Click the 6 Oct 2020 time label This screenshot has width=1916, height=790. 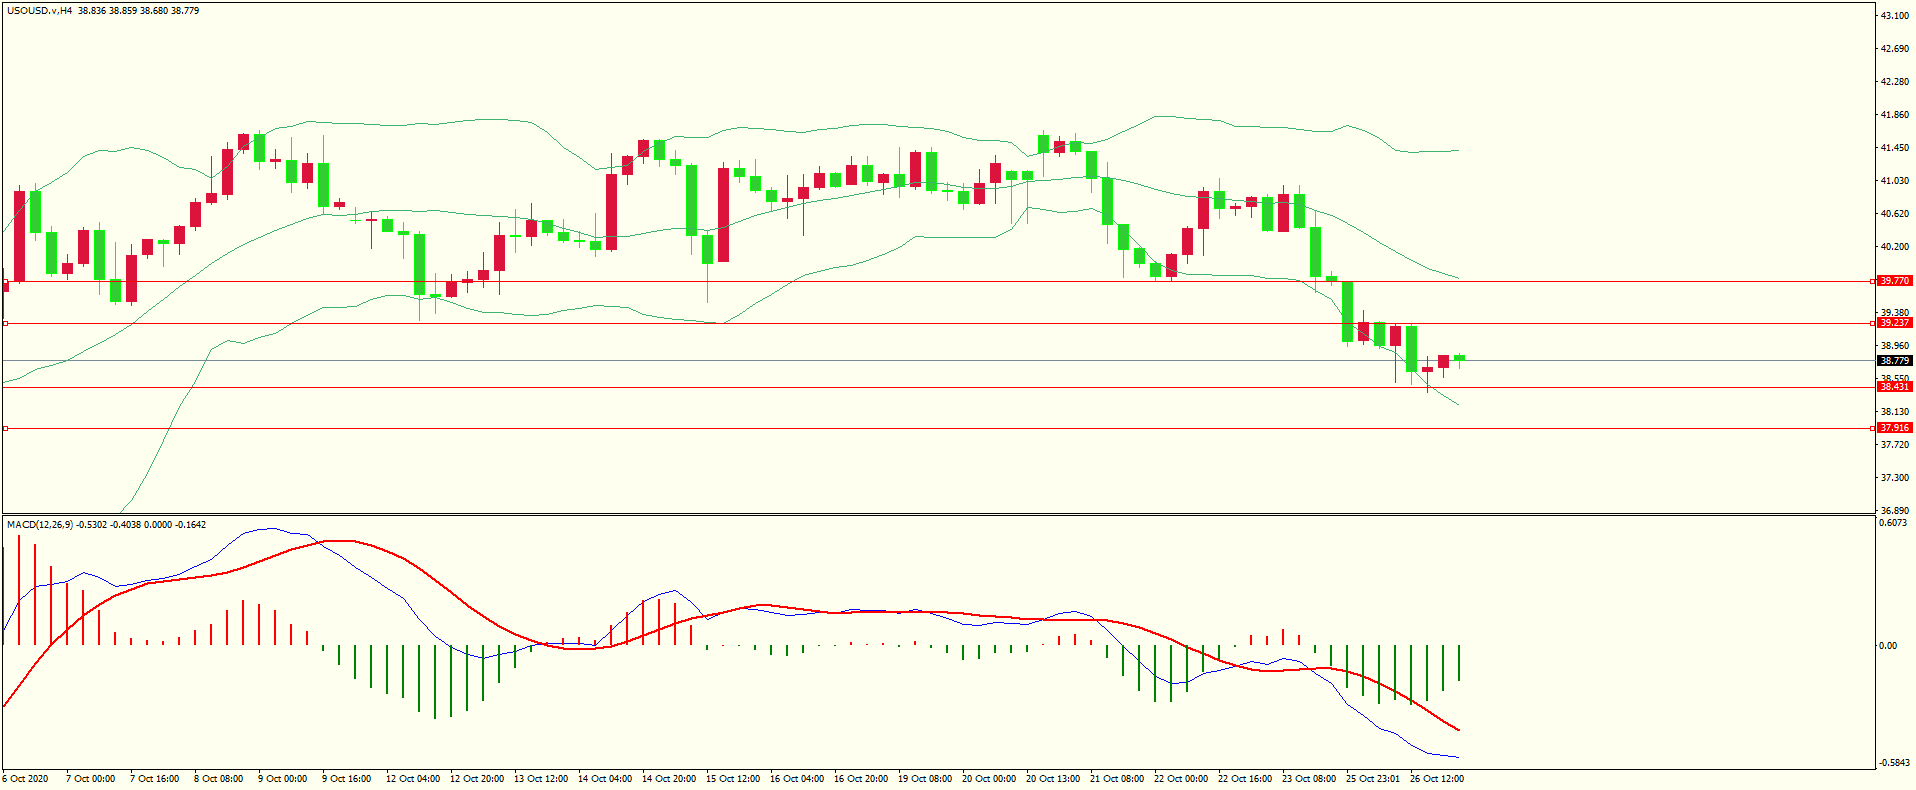[25, 779]
